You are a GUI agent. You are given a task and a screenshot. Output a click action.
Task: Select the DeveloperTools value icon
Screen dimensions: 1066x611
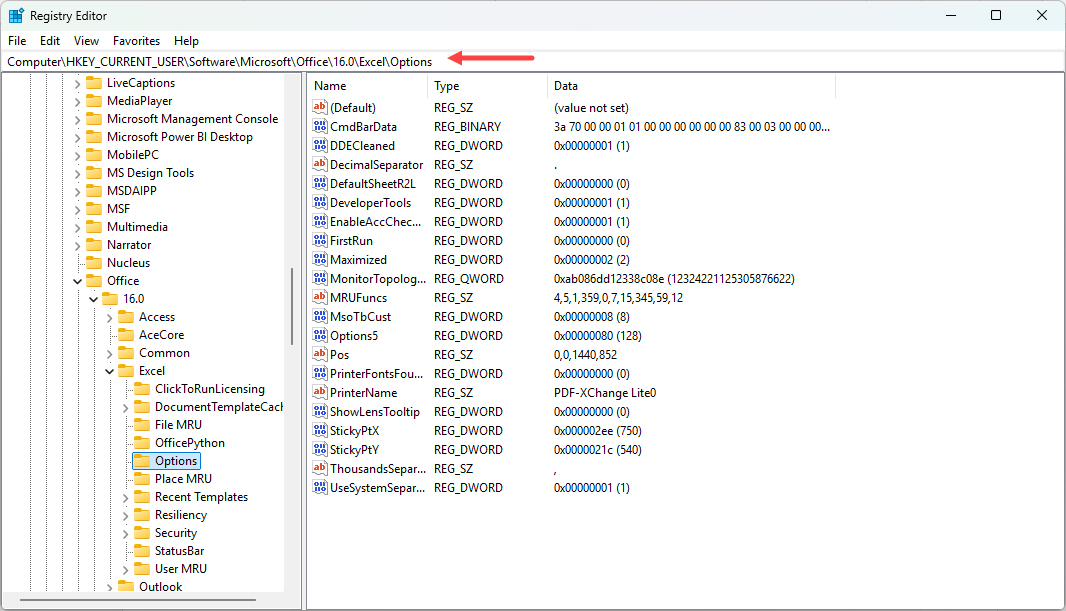(320, 202)
